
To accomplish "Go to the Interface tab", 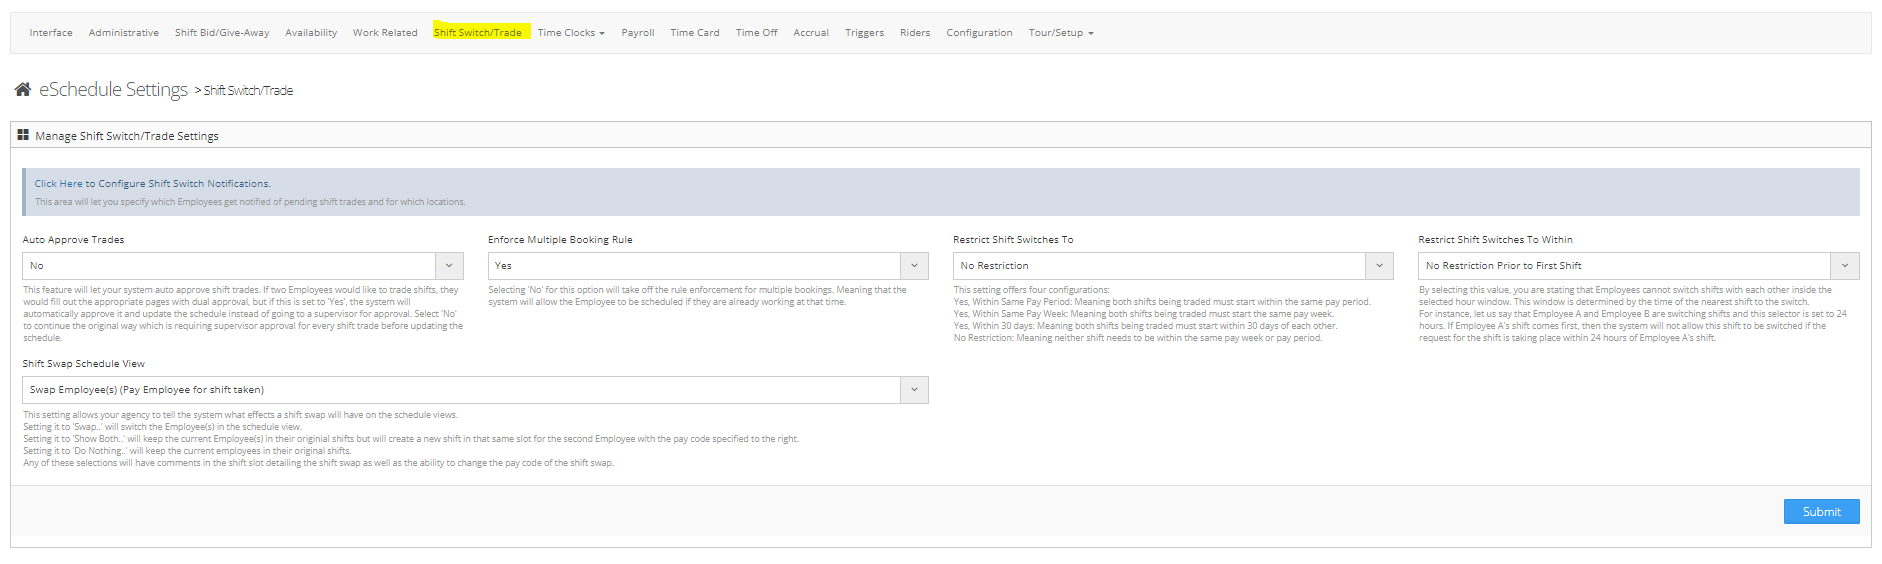I will [51, 33].
